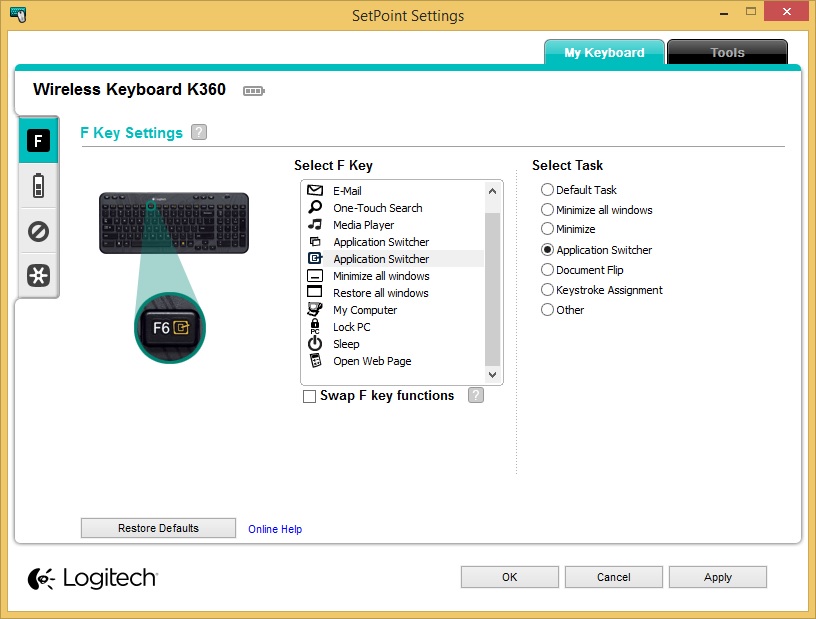The height and width of the screenshot is (619, 816).
Task: Select "Minimize all windows" in the F key list
Action: (381, 276)
